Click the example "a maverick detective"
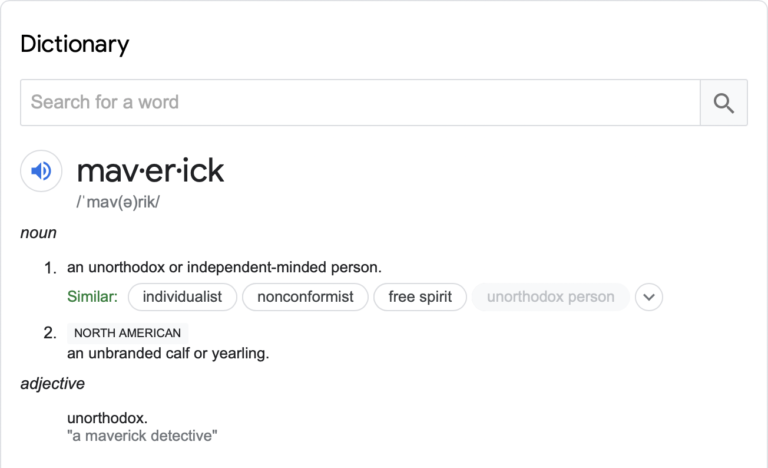 point(142,436)
